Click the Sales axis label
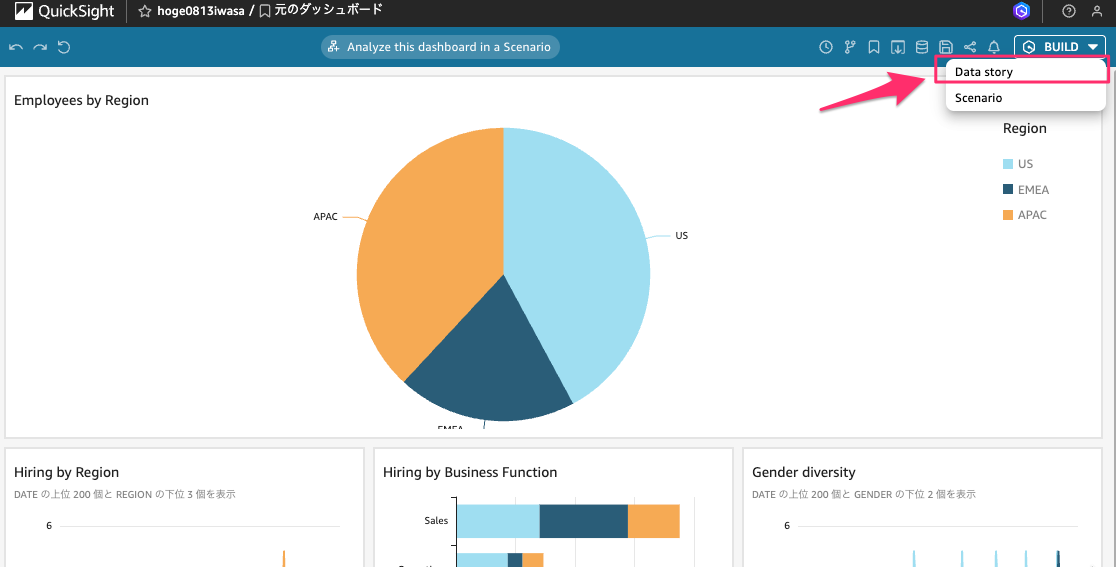 (436, 521)
